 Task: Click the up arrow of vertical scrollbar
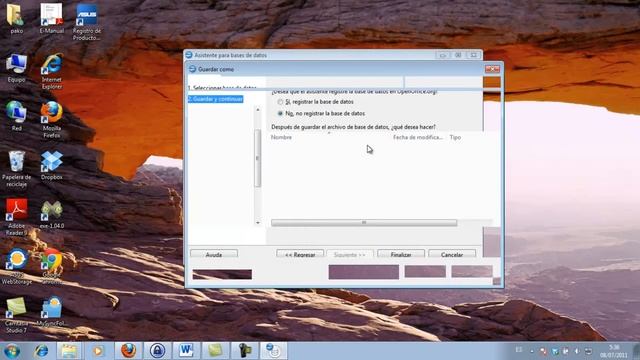tap(258, 109)
